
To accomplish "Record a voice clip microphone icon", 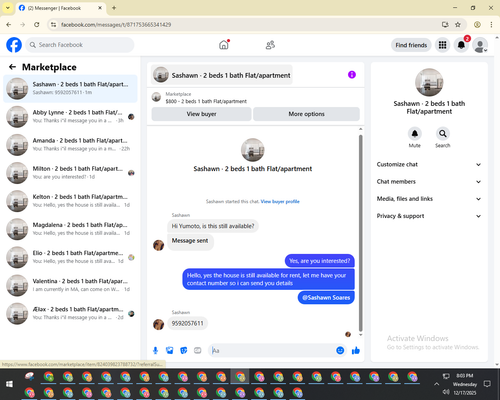I will [x=155, y=350].
